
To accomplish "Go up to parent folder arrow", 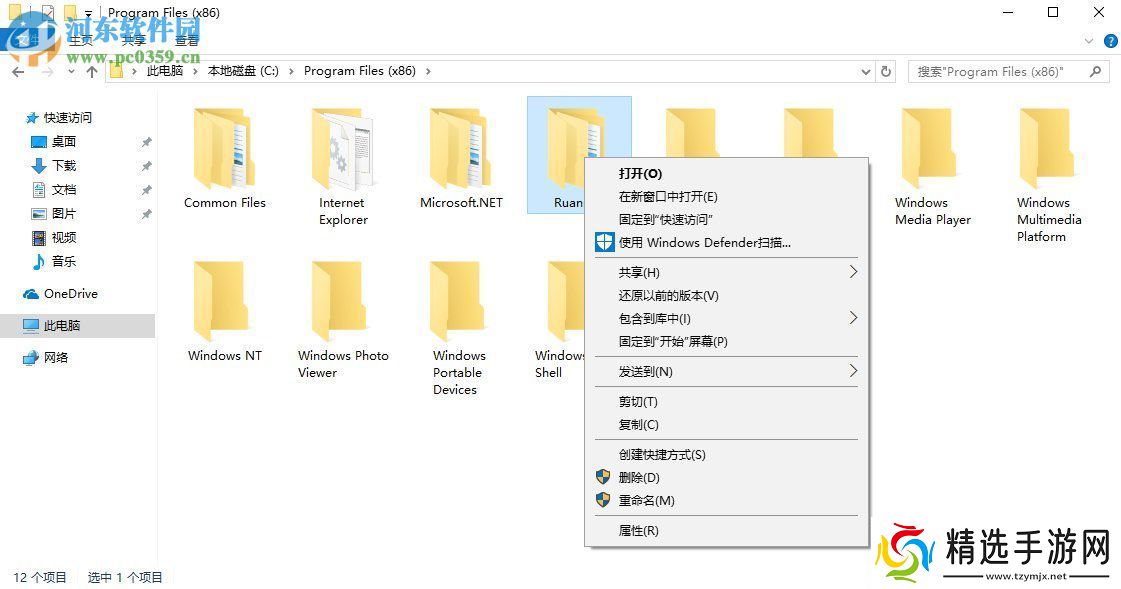I will click(x=91, y=72).
